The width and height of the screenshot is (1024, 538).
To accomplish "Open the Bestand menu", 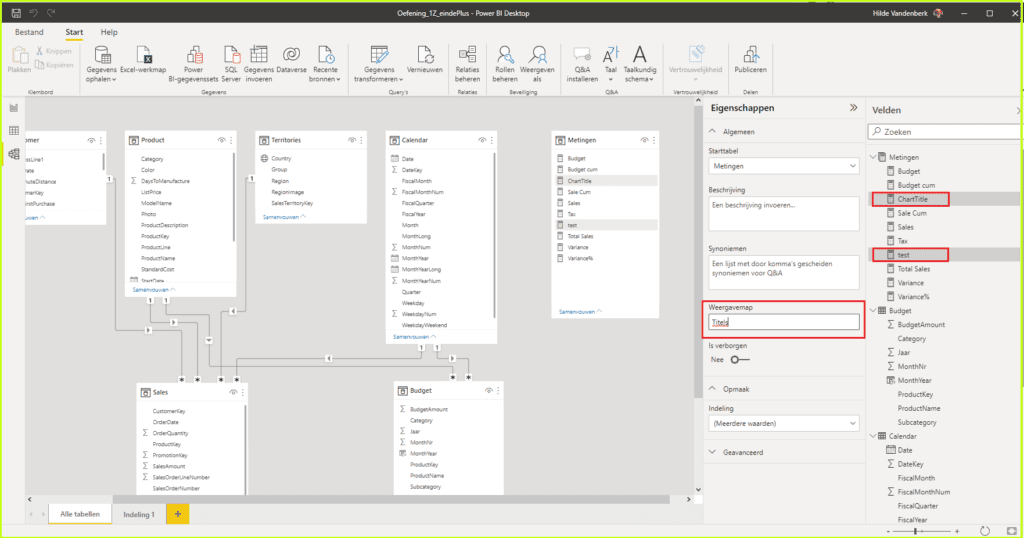I will coord(29,32).
